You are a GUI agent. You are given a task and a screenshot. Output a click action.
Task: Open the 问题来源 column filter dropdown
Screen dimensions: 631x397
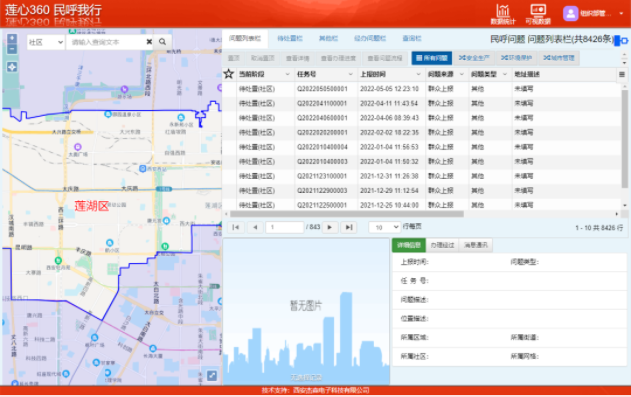click(x=461, y=74)
